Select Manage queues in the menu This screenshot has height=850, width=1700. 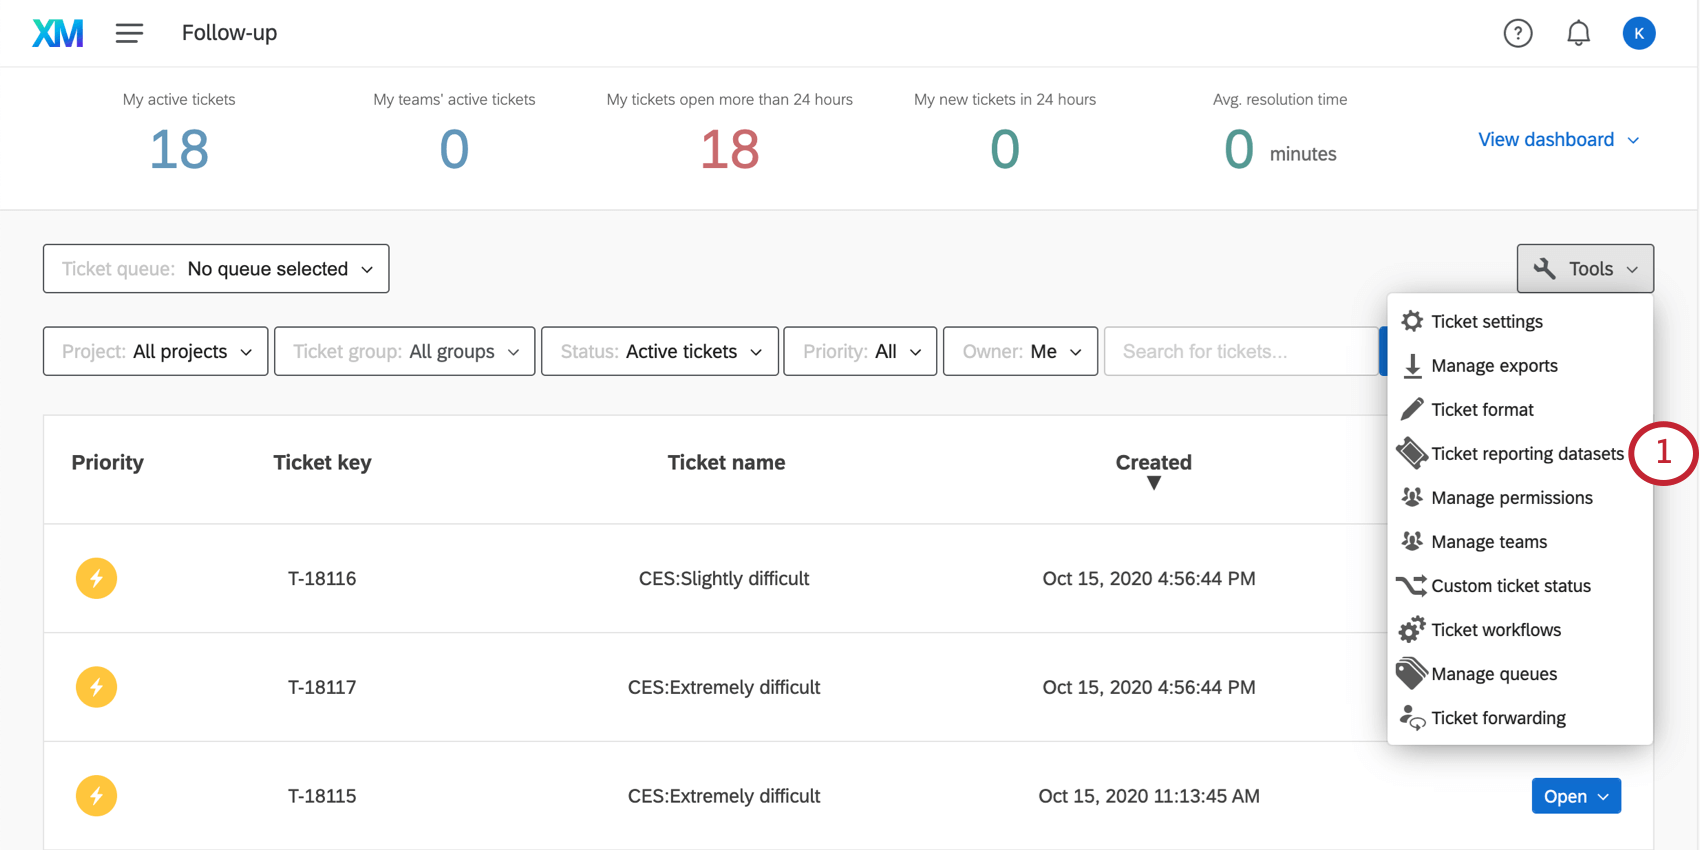1493,673
